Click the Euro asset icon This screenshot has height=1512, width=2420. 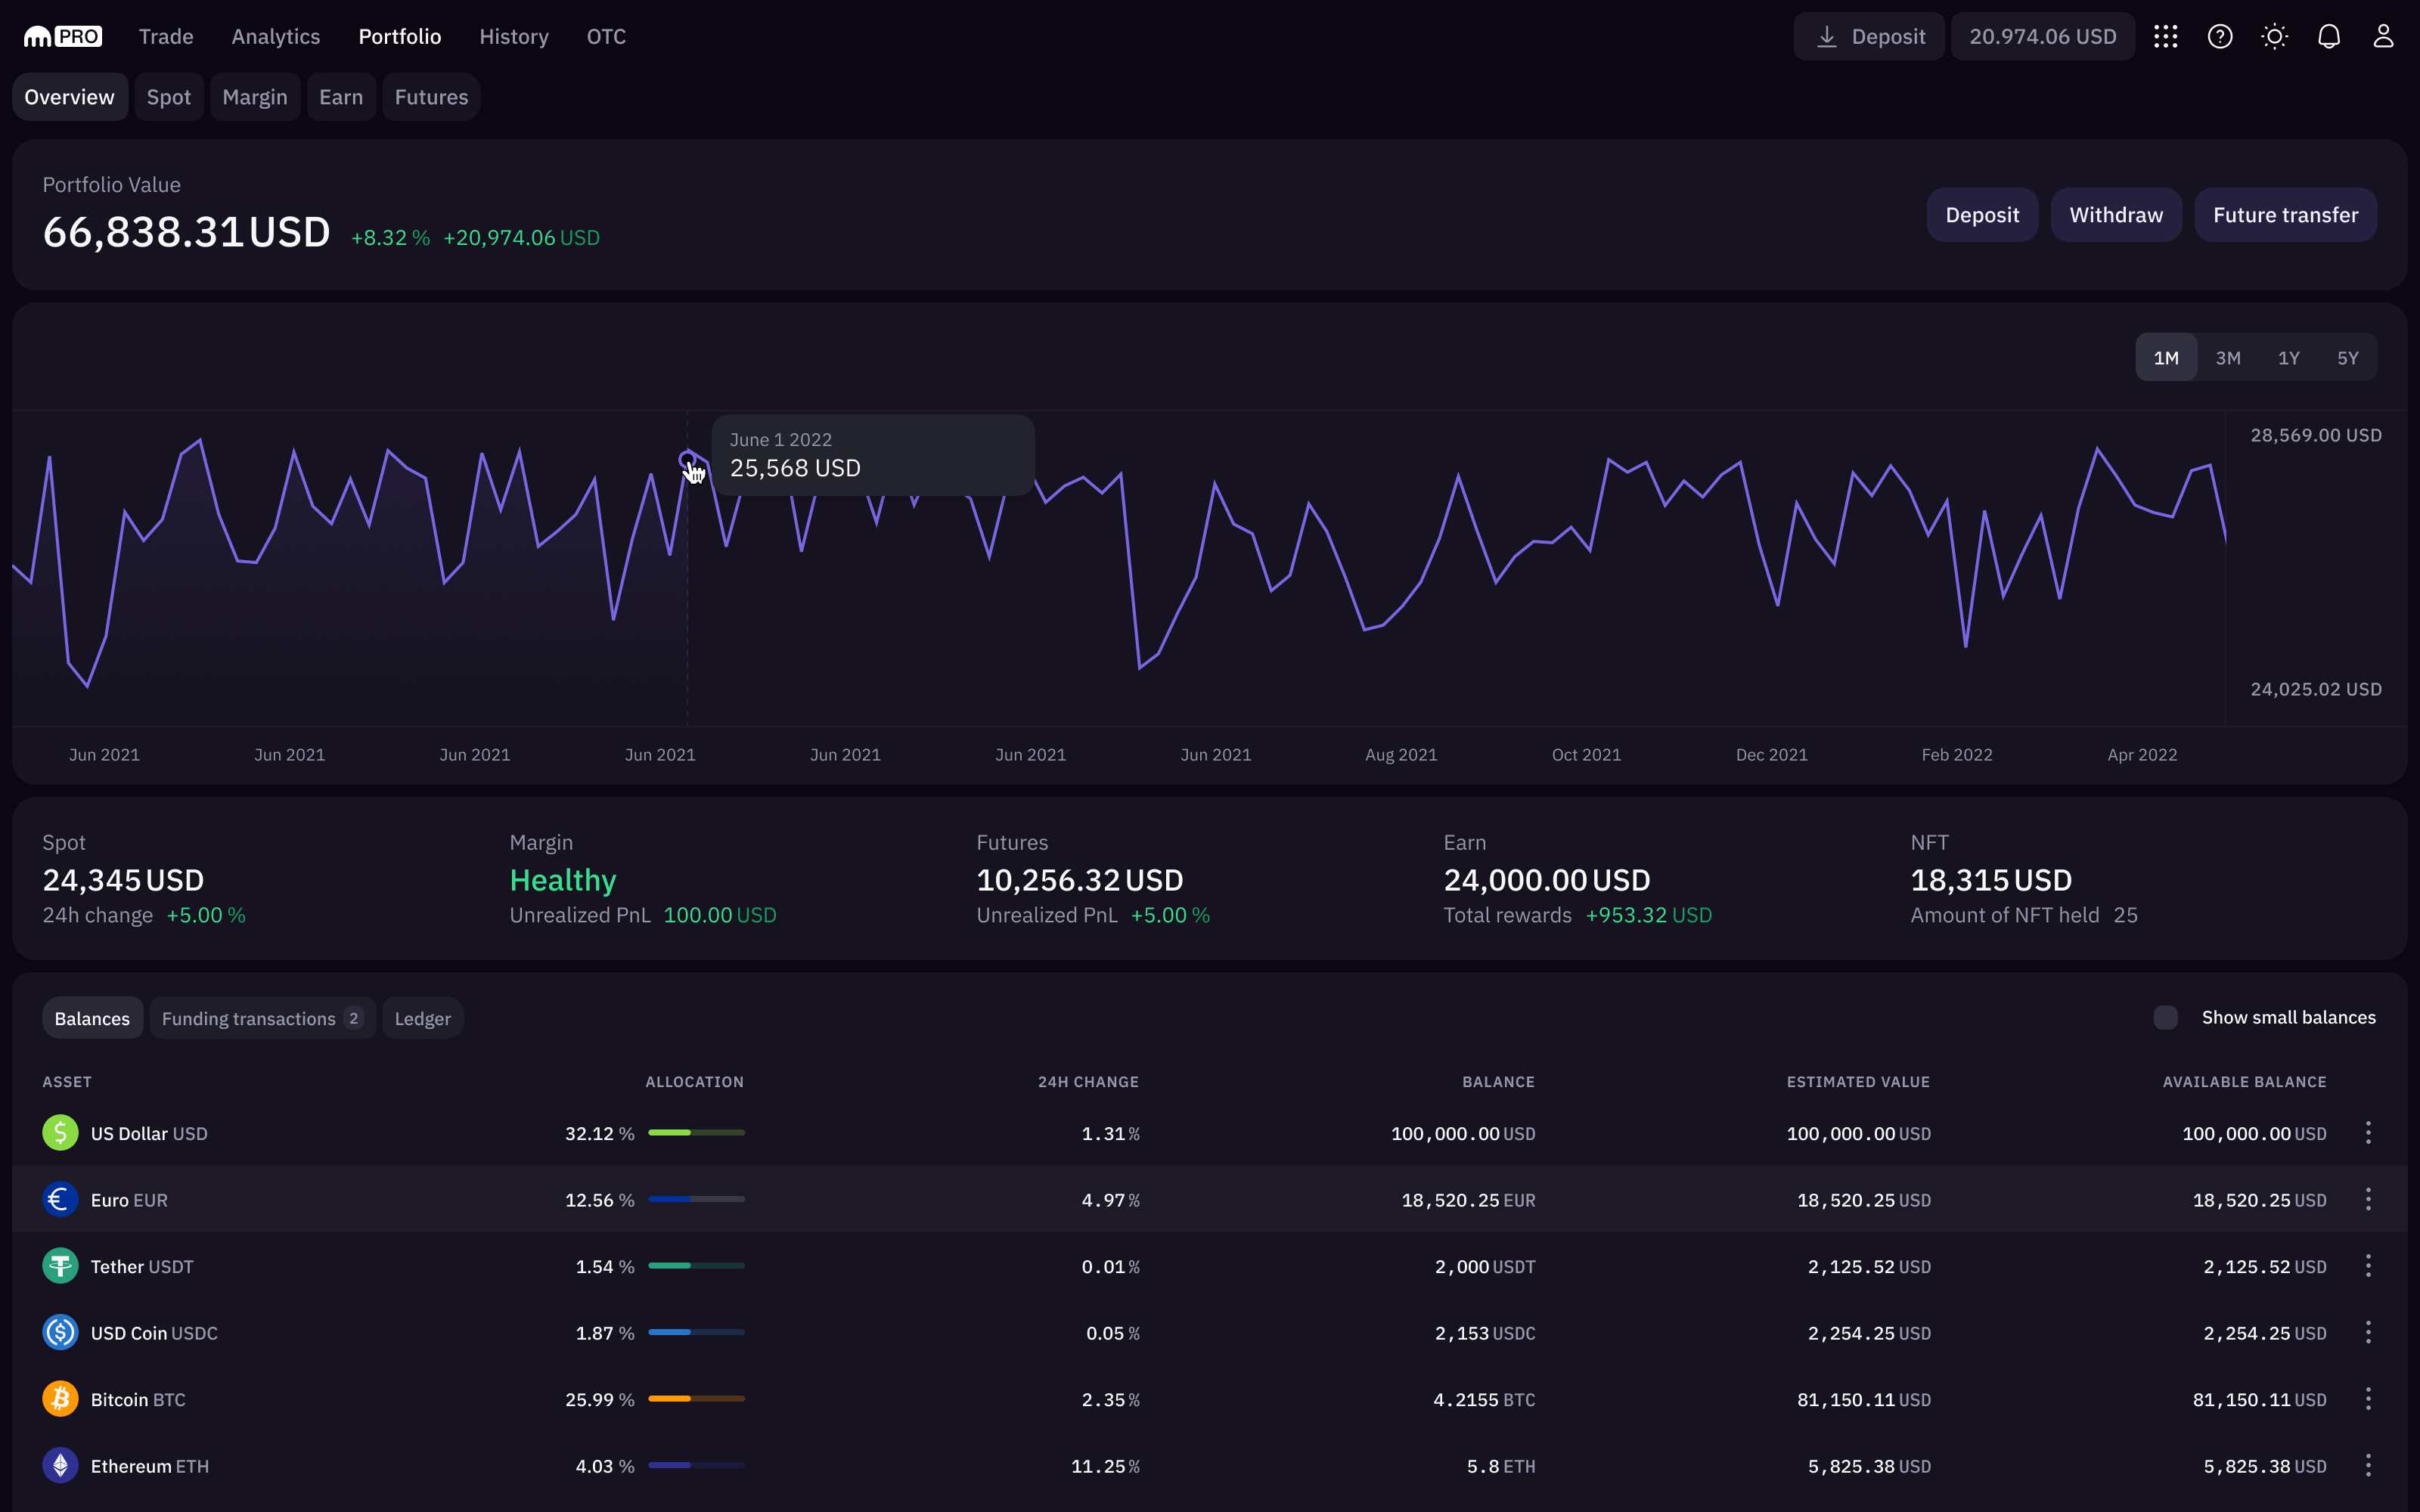(x=60, y=1199)
